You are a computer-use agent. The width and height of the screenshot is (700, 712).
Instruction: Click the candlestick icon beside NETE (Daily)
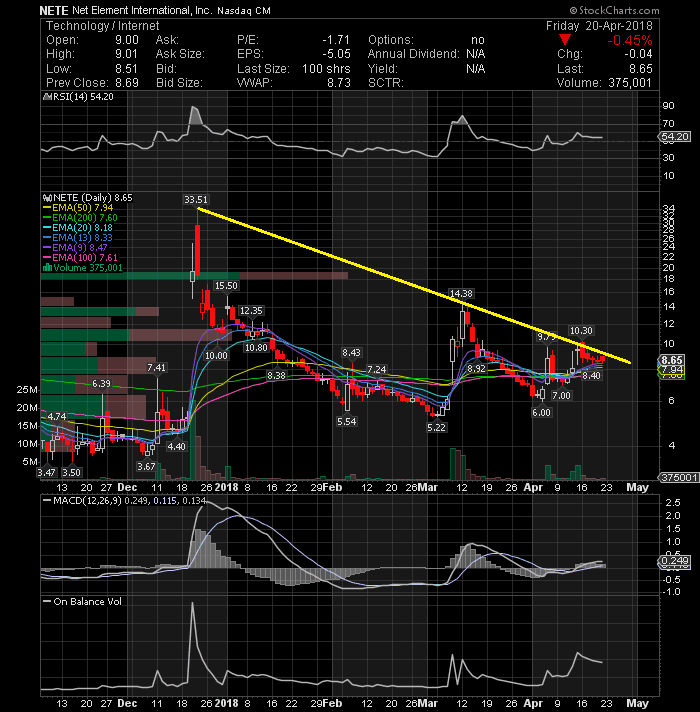(x=47, y=198)
